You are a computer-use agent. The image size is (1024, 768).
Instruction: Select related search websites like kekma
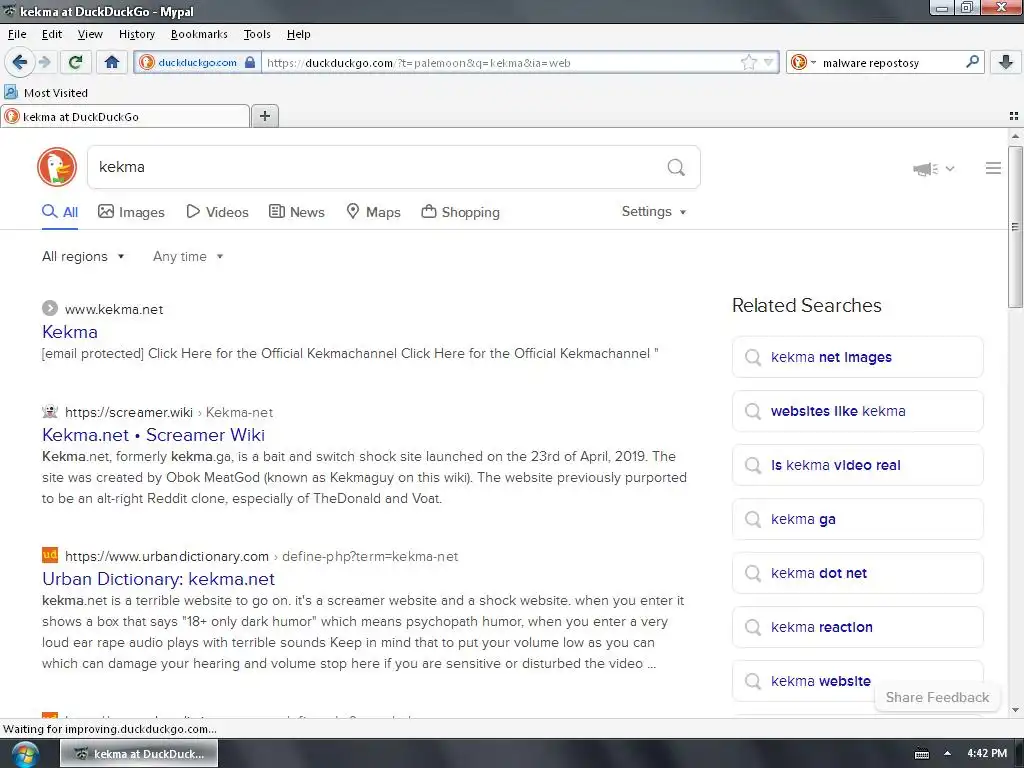coord(857,411)
